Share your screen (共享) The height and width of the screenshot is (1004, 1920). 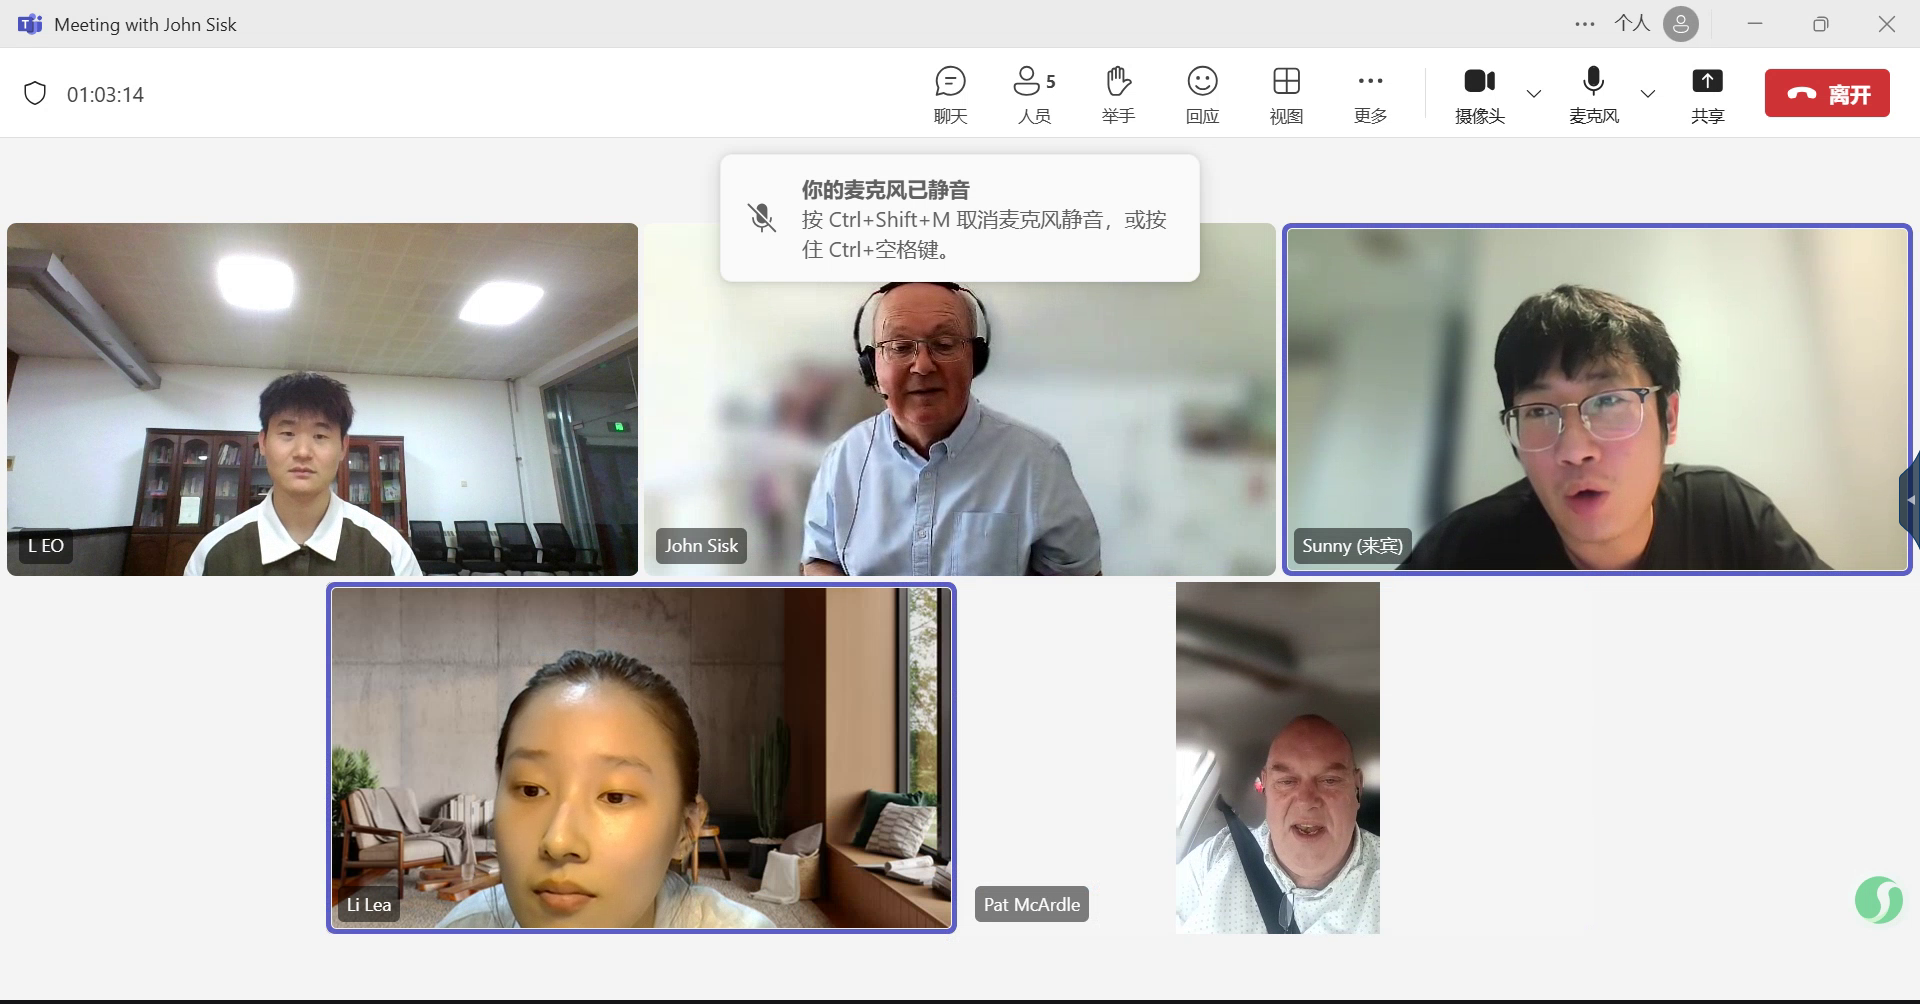pyautogui.click(x=1707, y=95)
